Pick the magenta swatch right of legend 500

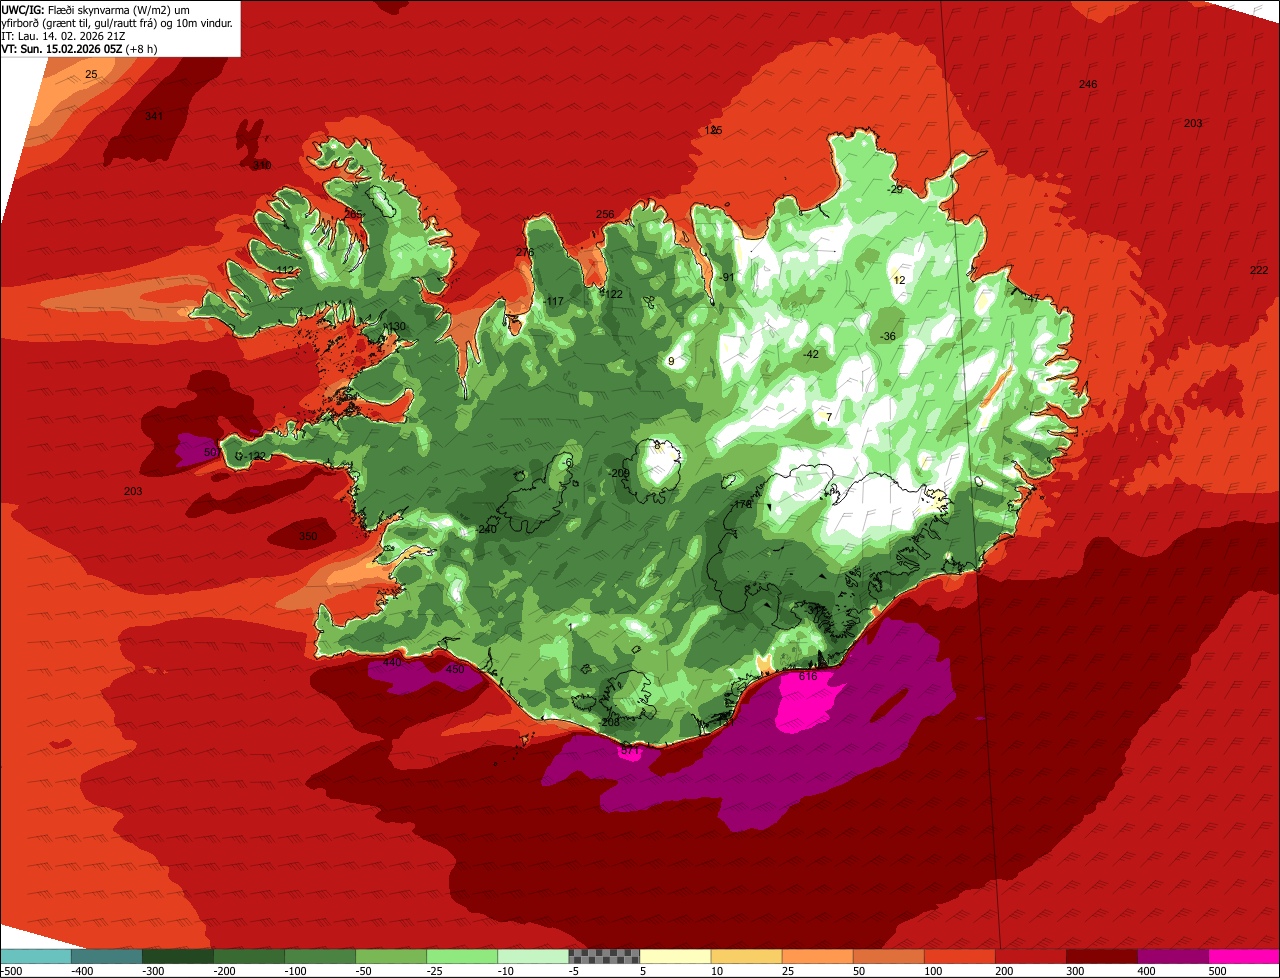(1243, 956)
